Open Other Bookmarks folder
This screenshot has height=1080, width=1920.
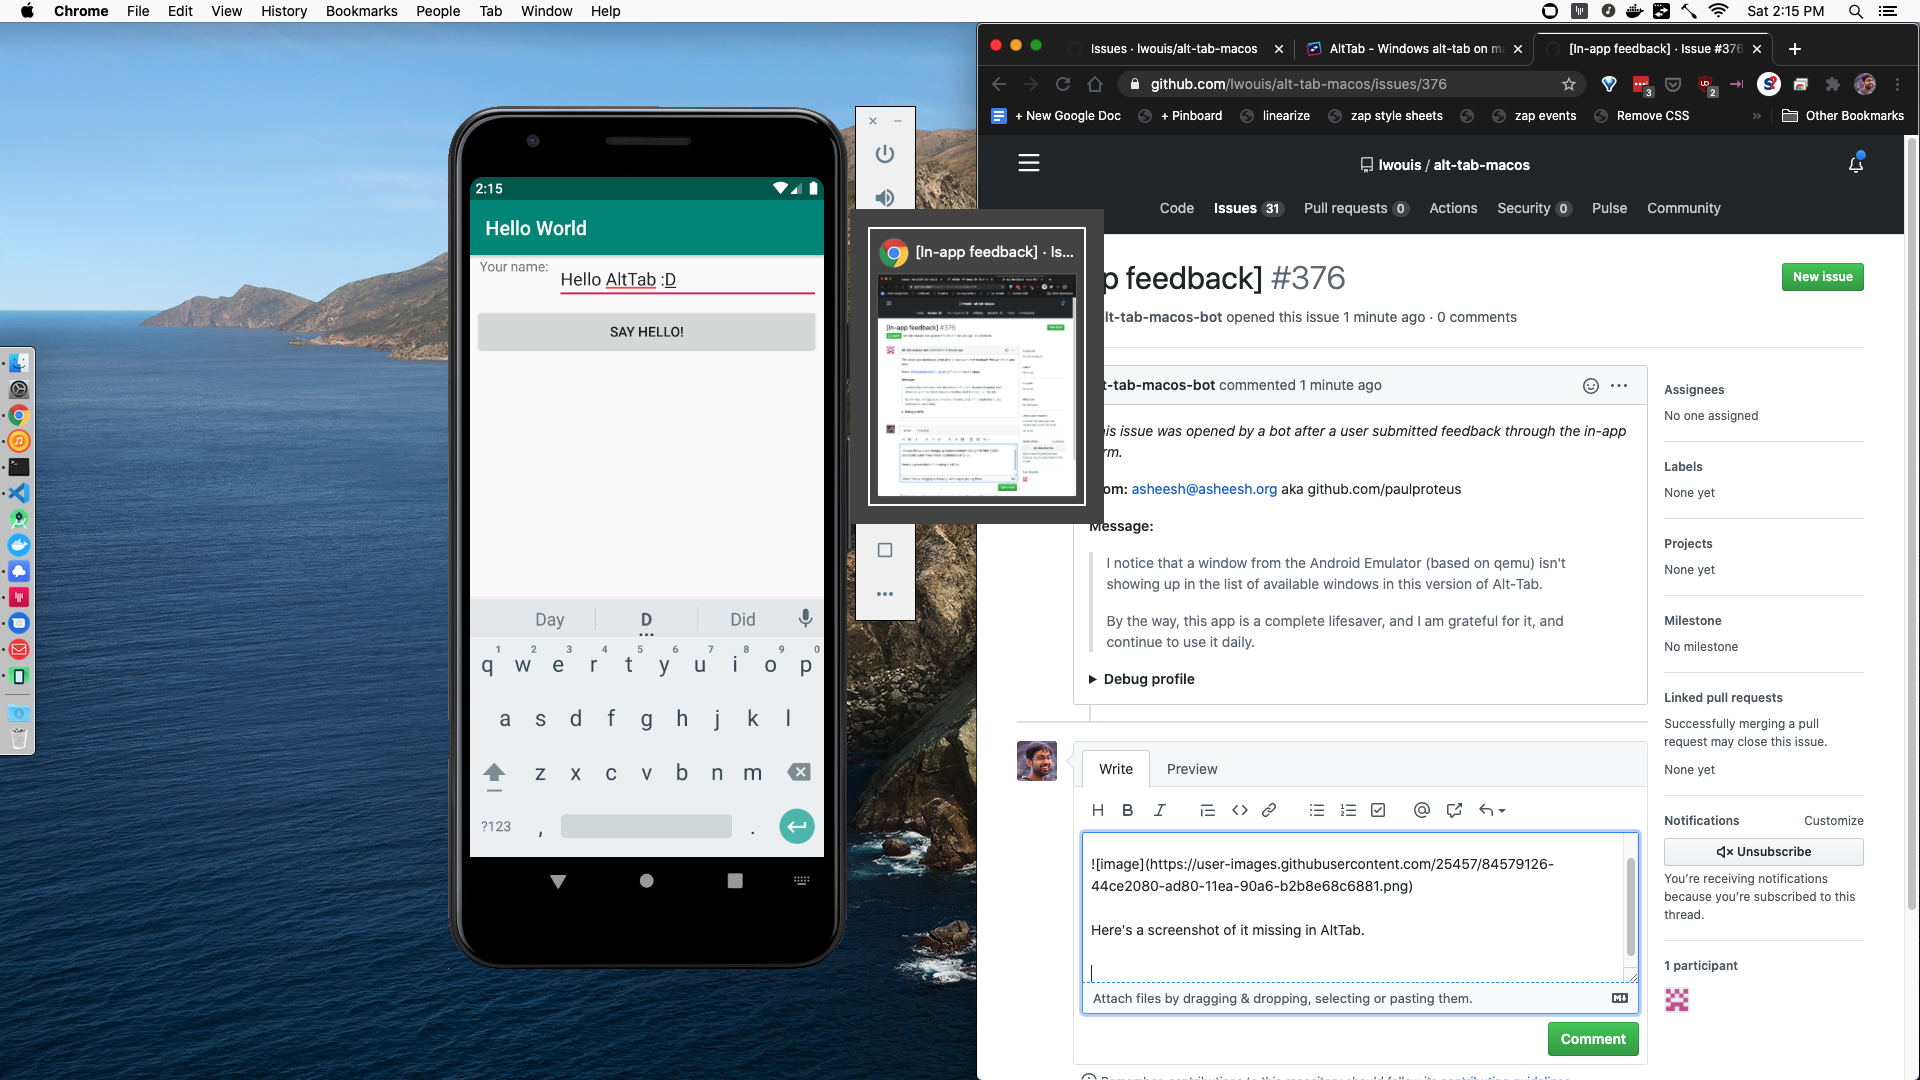[x=1843, y=116]
